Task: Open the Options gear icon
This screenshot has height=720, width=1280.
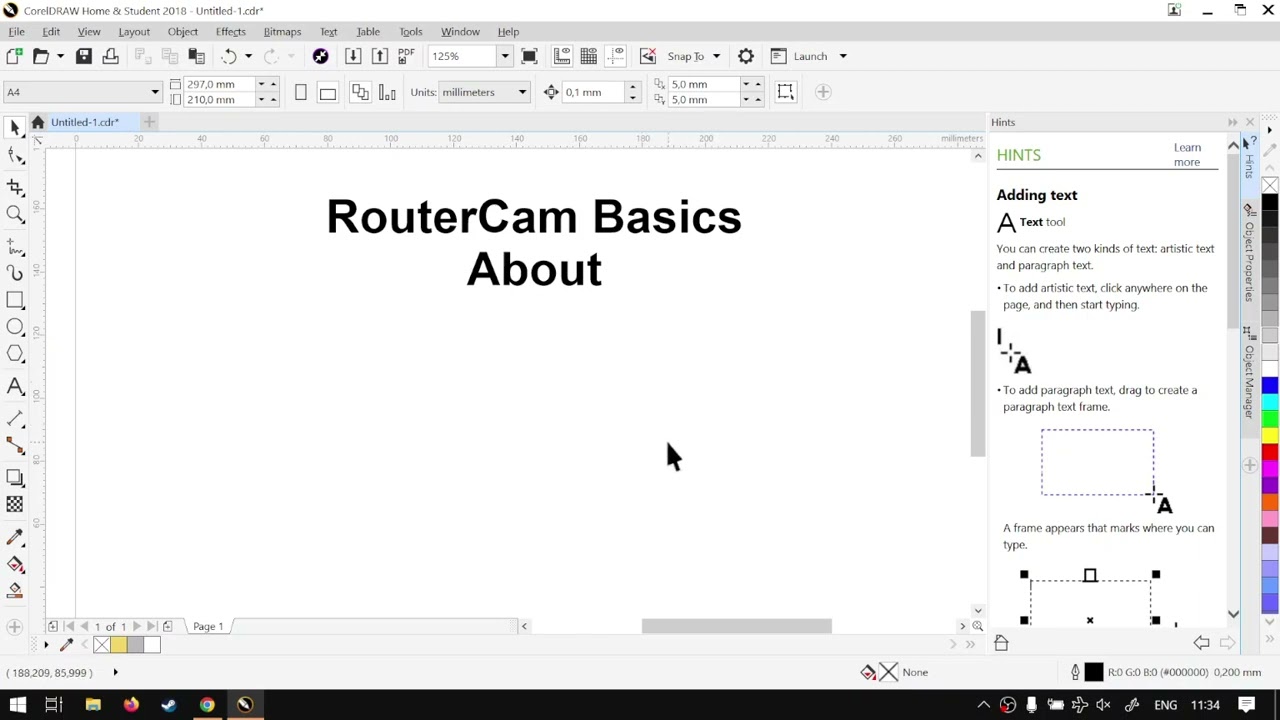Action: click(x=746, y=56)
